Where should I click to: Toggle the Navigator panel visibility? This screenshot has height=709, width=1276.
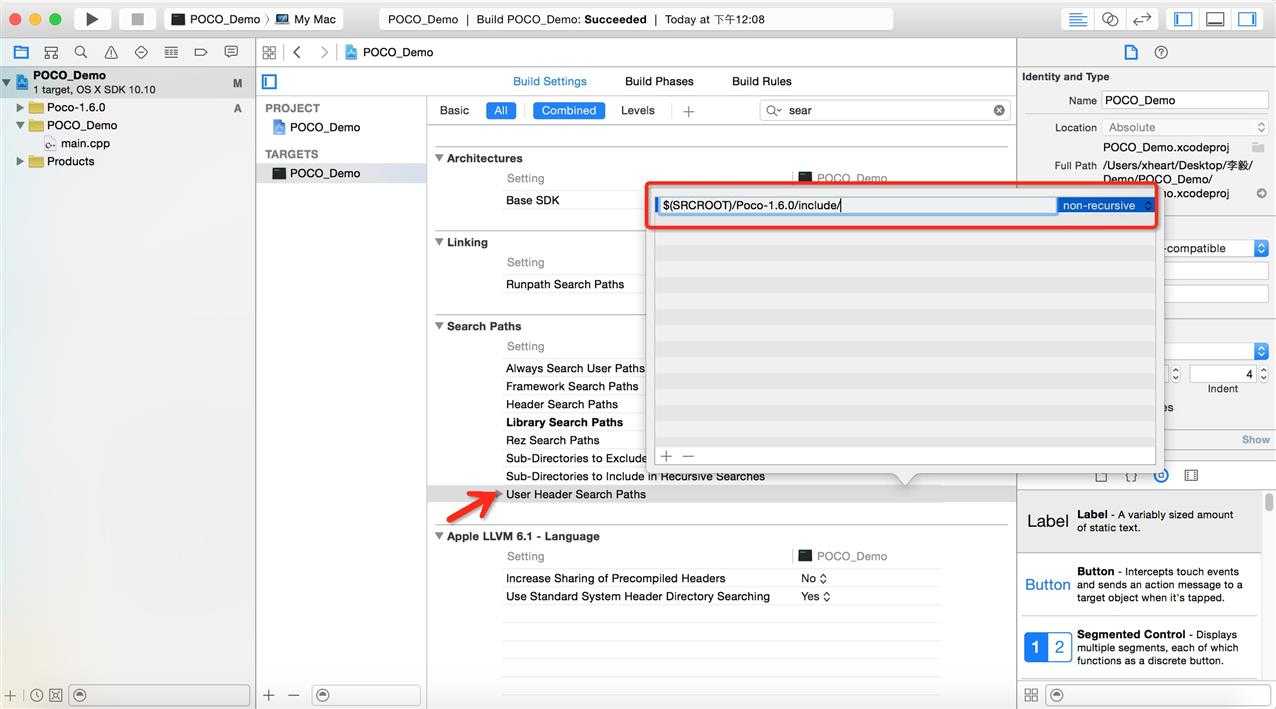pos(1183,19)
